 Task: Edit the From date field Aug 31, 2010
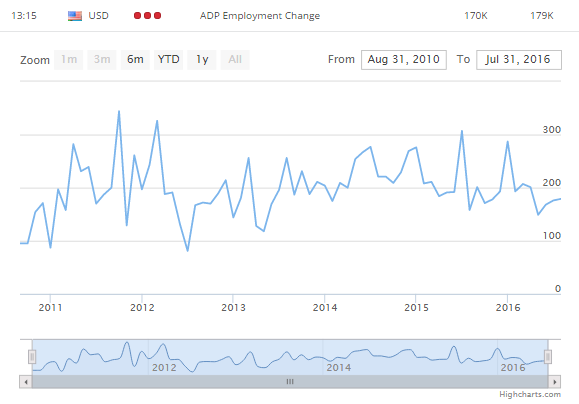pos(404,60)
